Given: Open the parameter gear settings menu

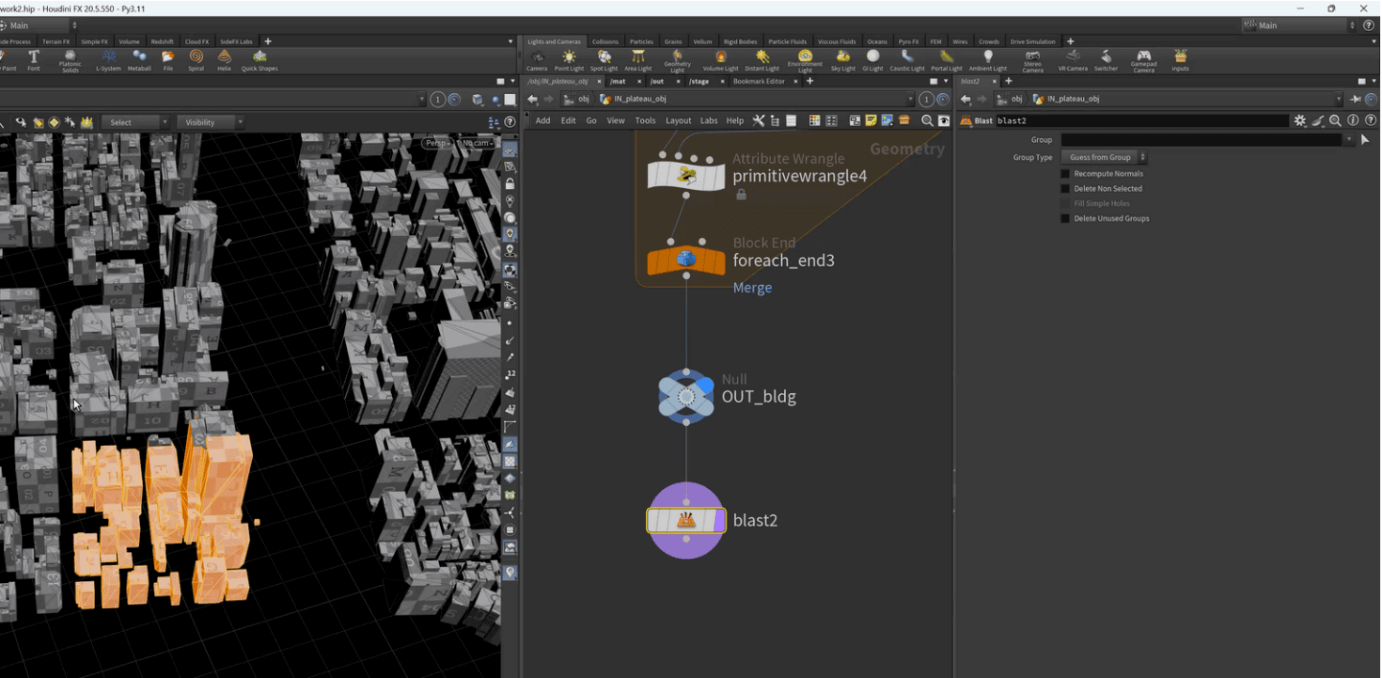Looking at the screenshot, I should 1299,121.
